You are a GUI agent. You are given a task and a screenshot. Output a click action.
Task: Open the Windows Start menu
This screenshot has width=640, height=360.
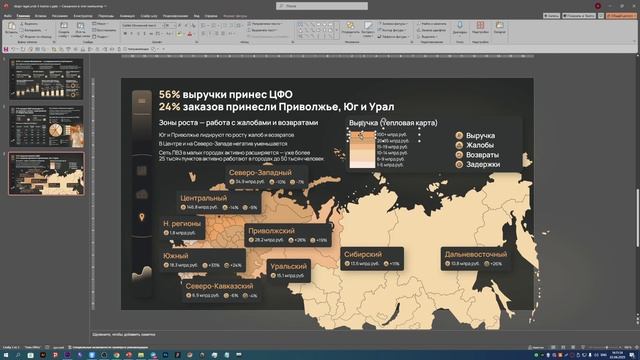click(6, 355)
